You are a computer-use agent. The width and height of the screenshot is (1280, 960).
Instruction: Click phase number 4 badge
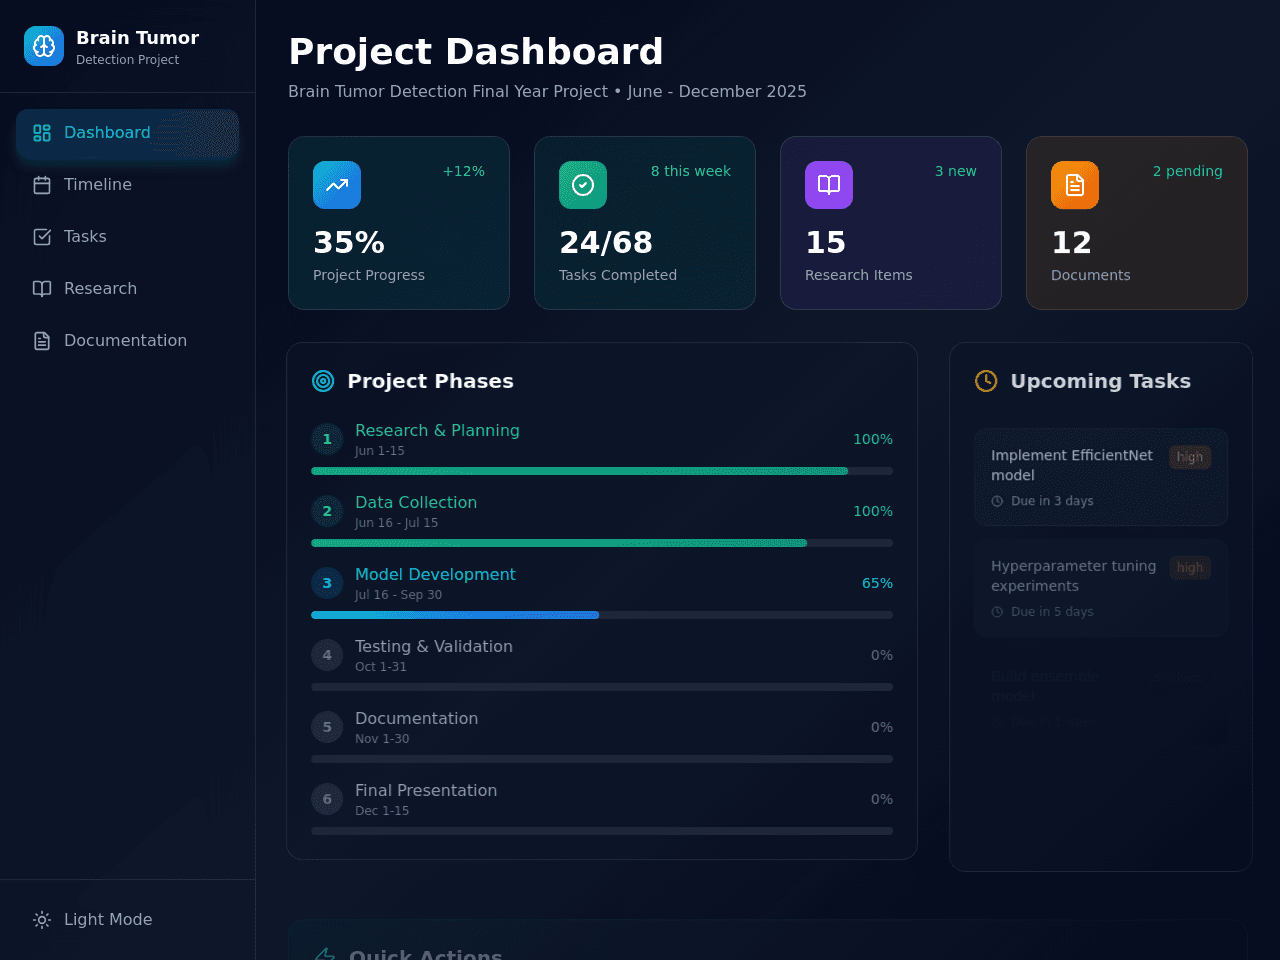click(327, 655)
